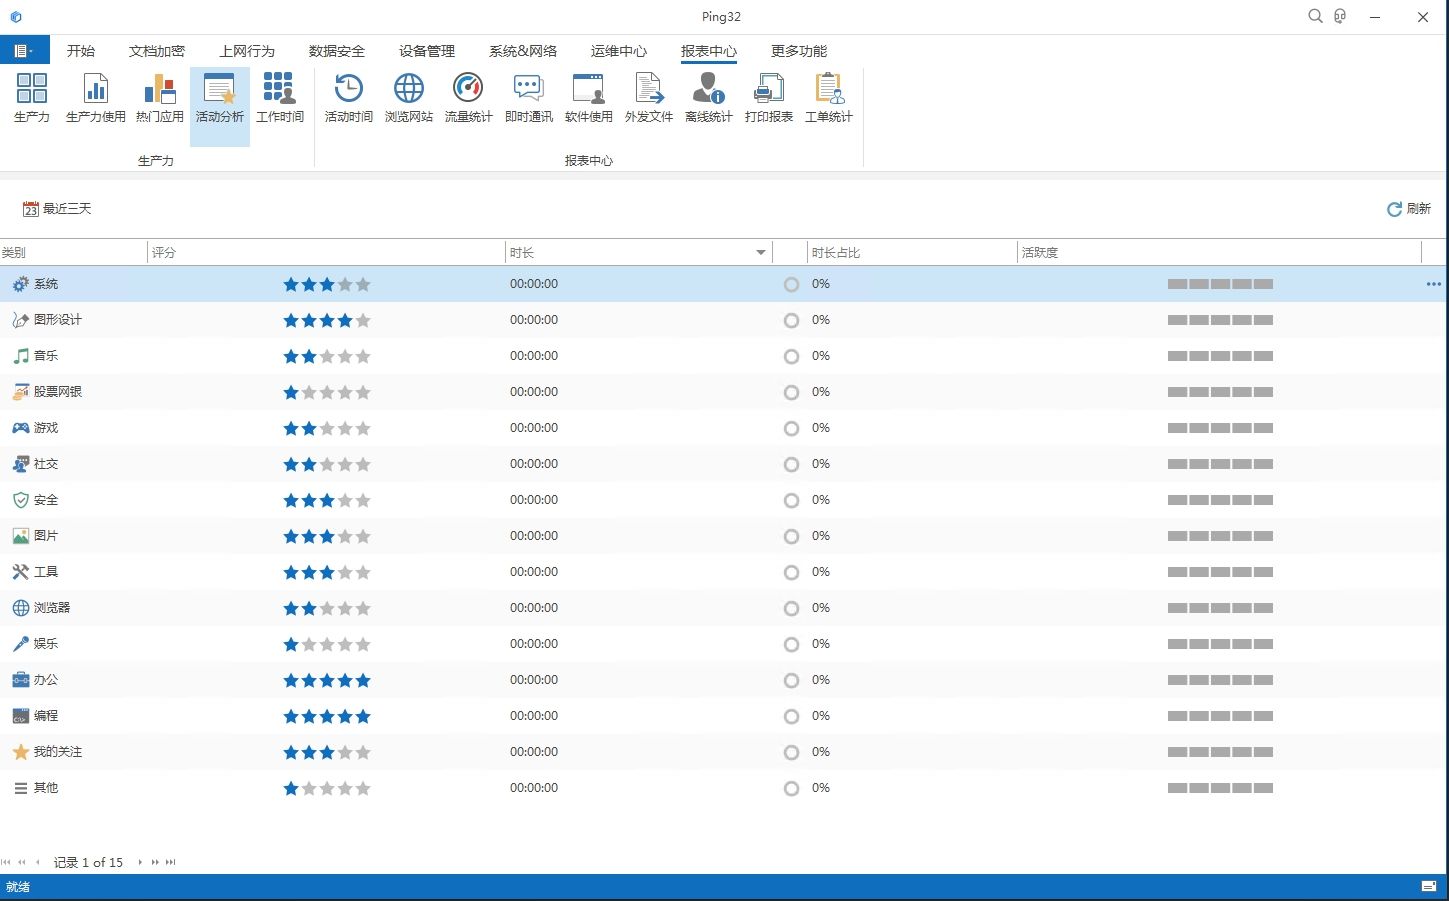1449x901 pixels.
Task: Click the briefcase icon of 办公 row
Action: pyautogui.click(x=20, y=680)
